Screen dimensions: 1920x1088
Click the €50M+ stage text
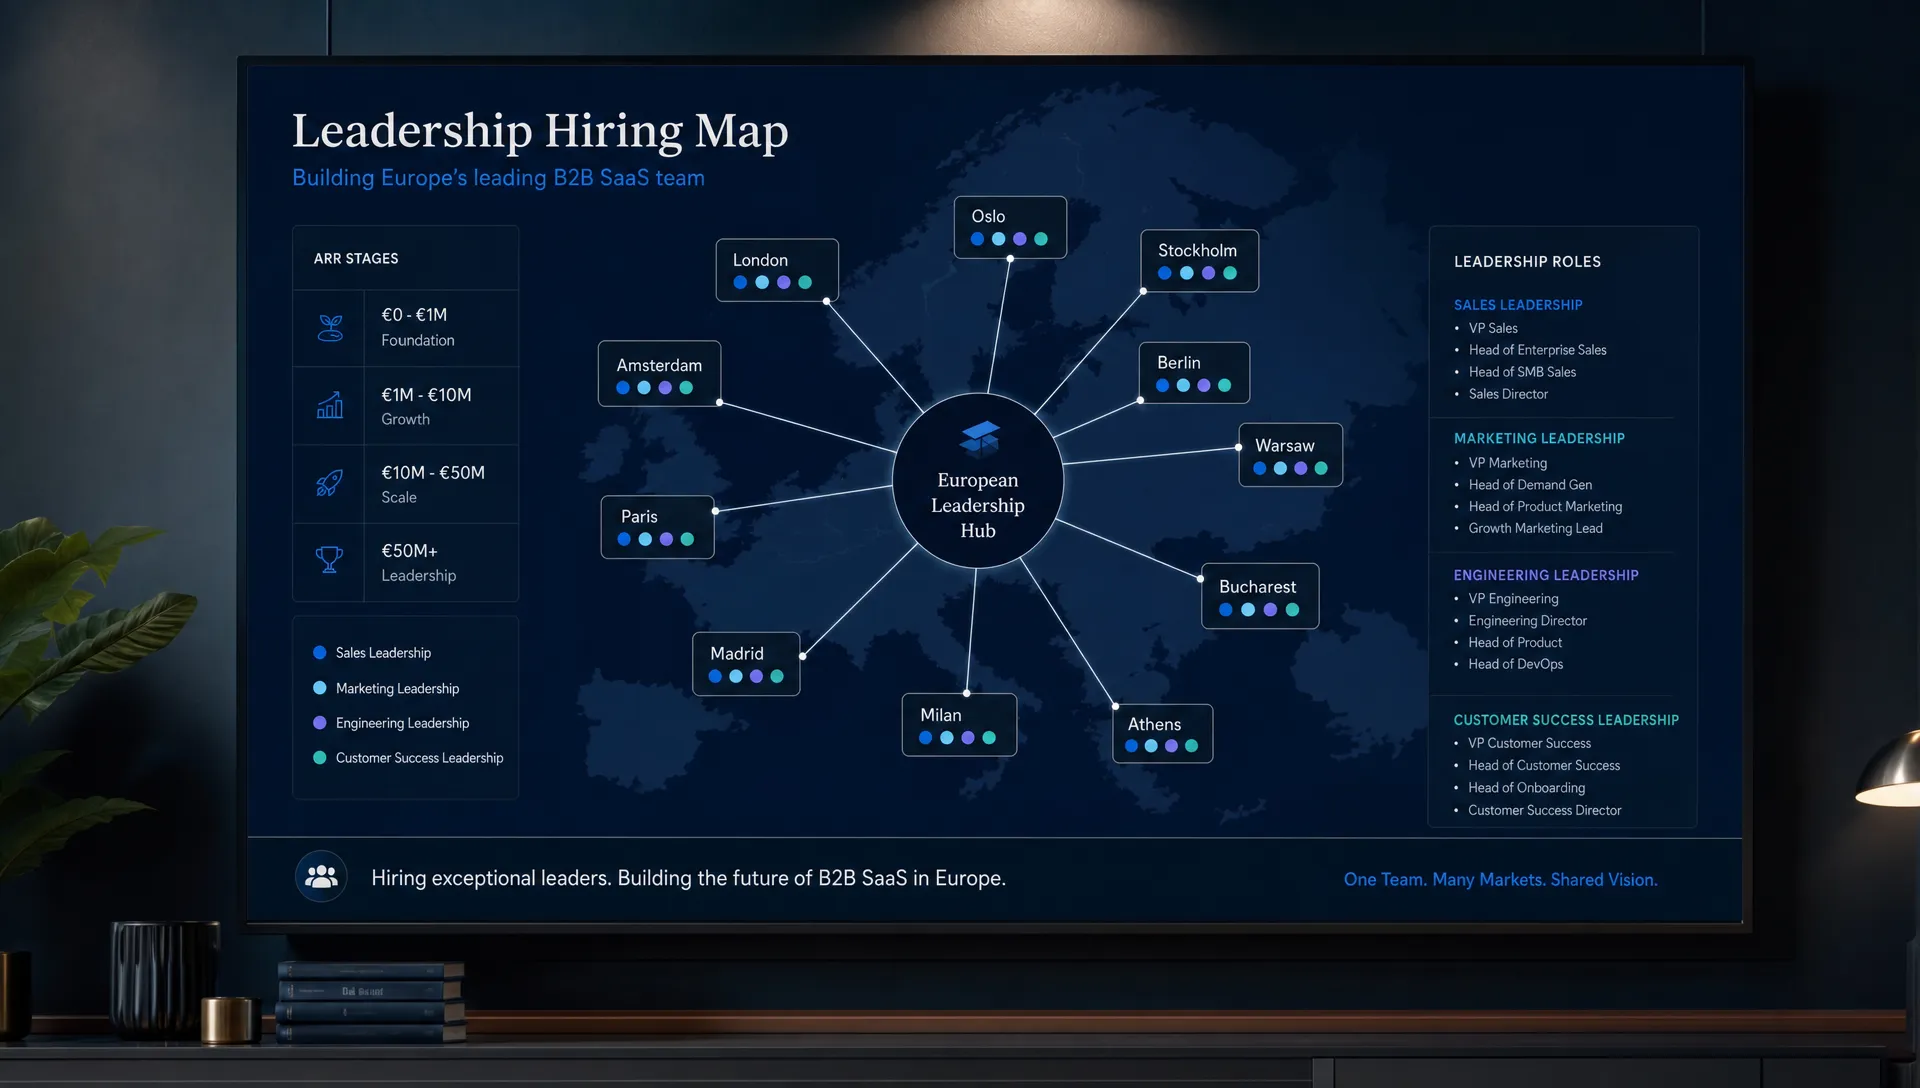point(409,551)
